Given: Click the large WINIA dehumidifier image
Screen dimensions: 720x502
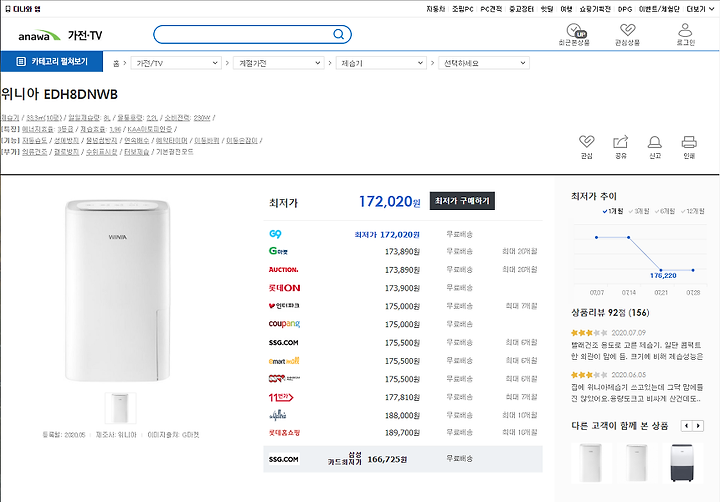Looking at the screenshot, I should tap(118, 291).
